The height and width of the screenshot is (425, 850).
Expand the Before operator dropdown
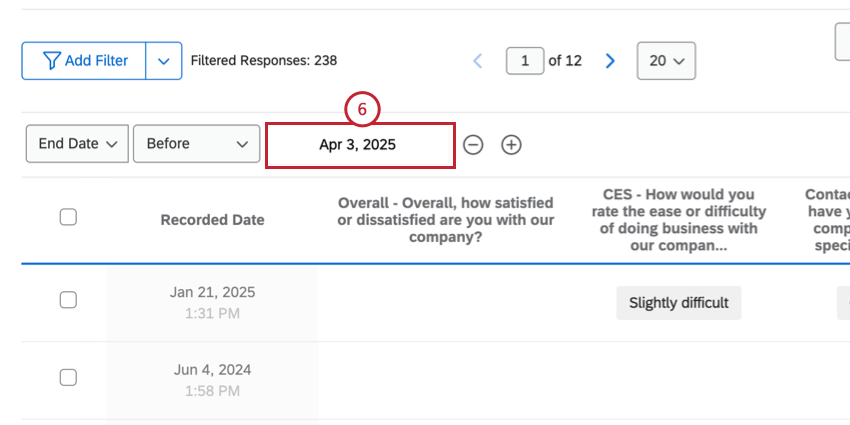(196, 144)
